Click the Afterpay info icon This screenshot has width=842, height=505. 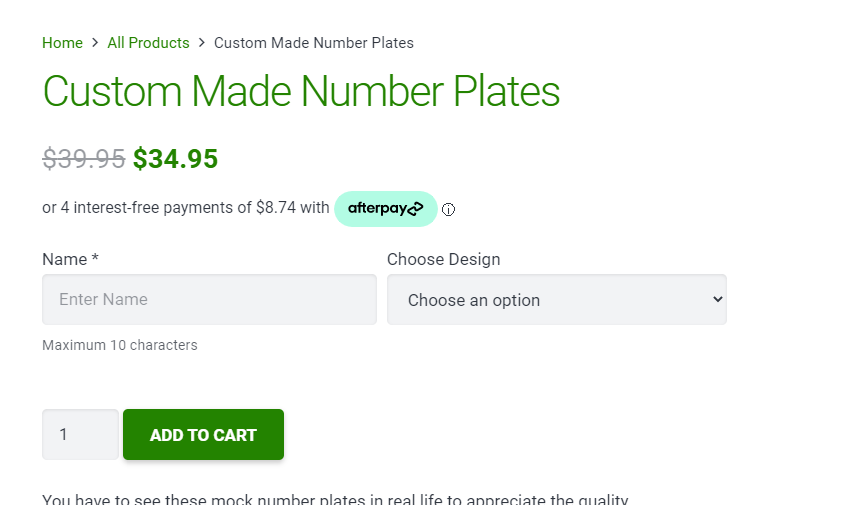(x=448, y=210)
